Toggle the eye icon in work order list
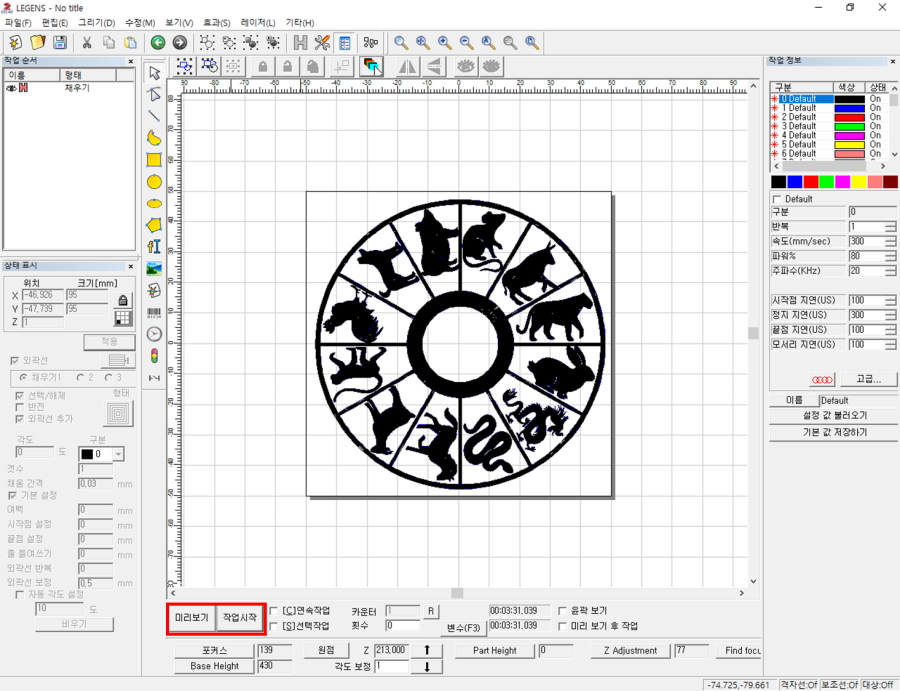Image resolution: width=900 pixels, height=691 pixels. 11,88
